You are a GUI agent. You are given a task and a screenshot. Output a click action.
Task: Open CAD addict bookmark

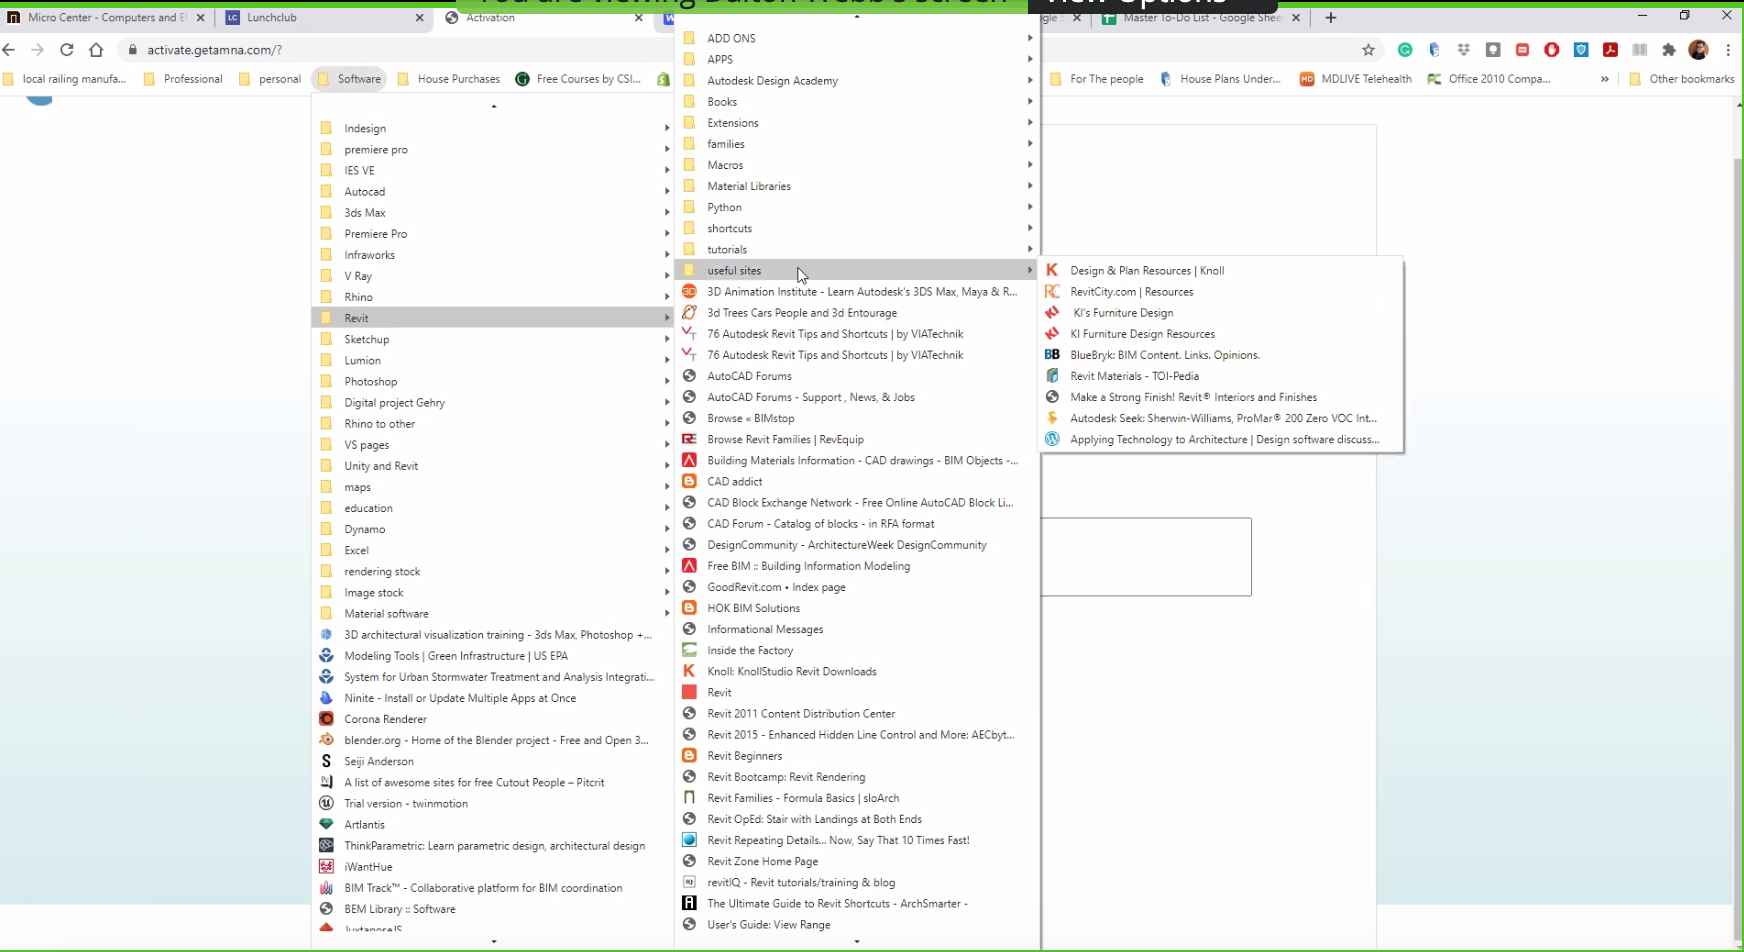[x=857, y=481]
